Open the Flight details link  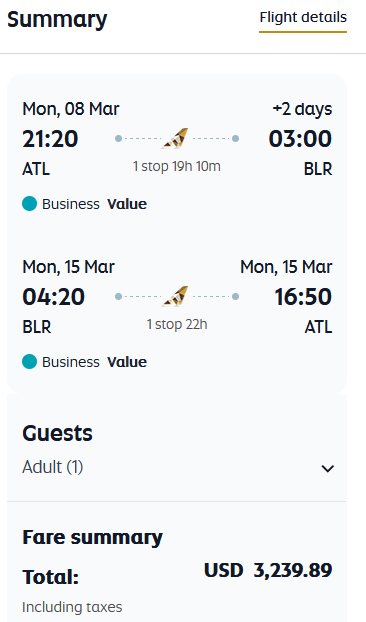click(303, 17)
